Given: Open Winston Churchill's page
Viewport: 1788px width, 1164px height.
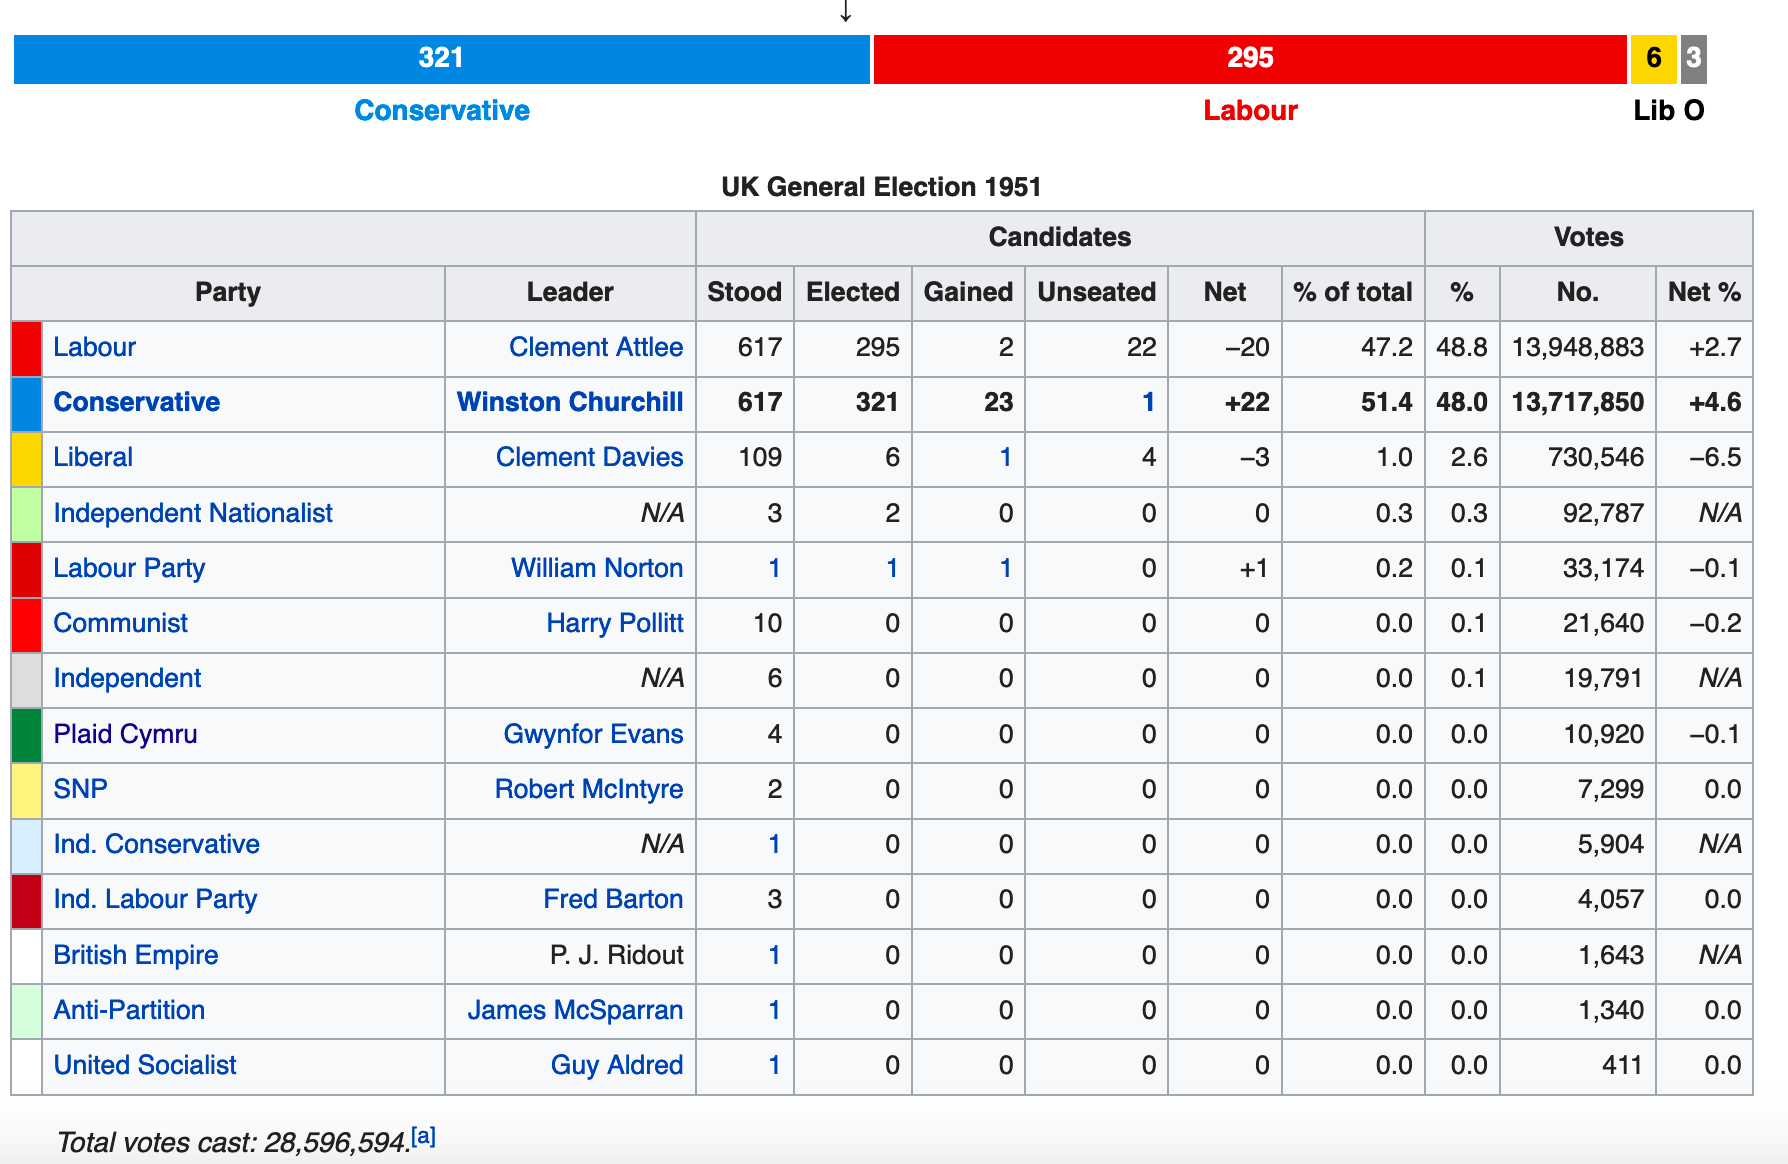Looking at the screenshot, I should [570, 402].
